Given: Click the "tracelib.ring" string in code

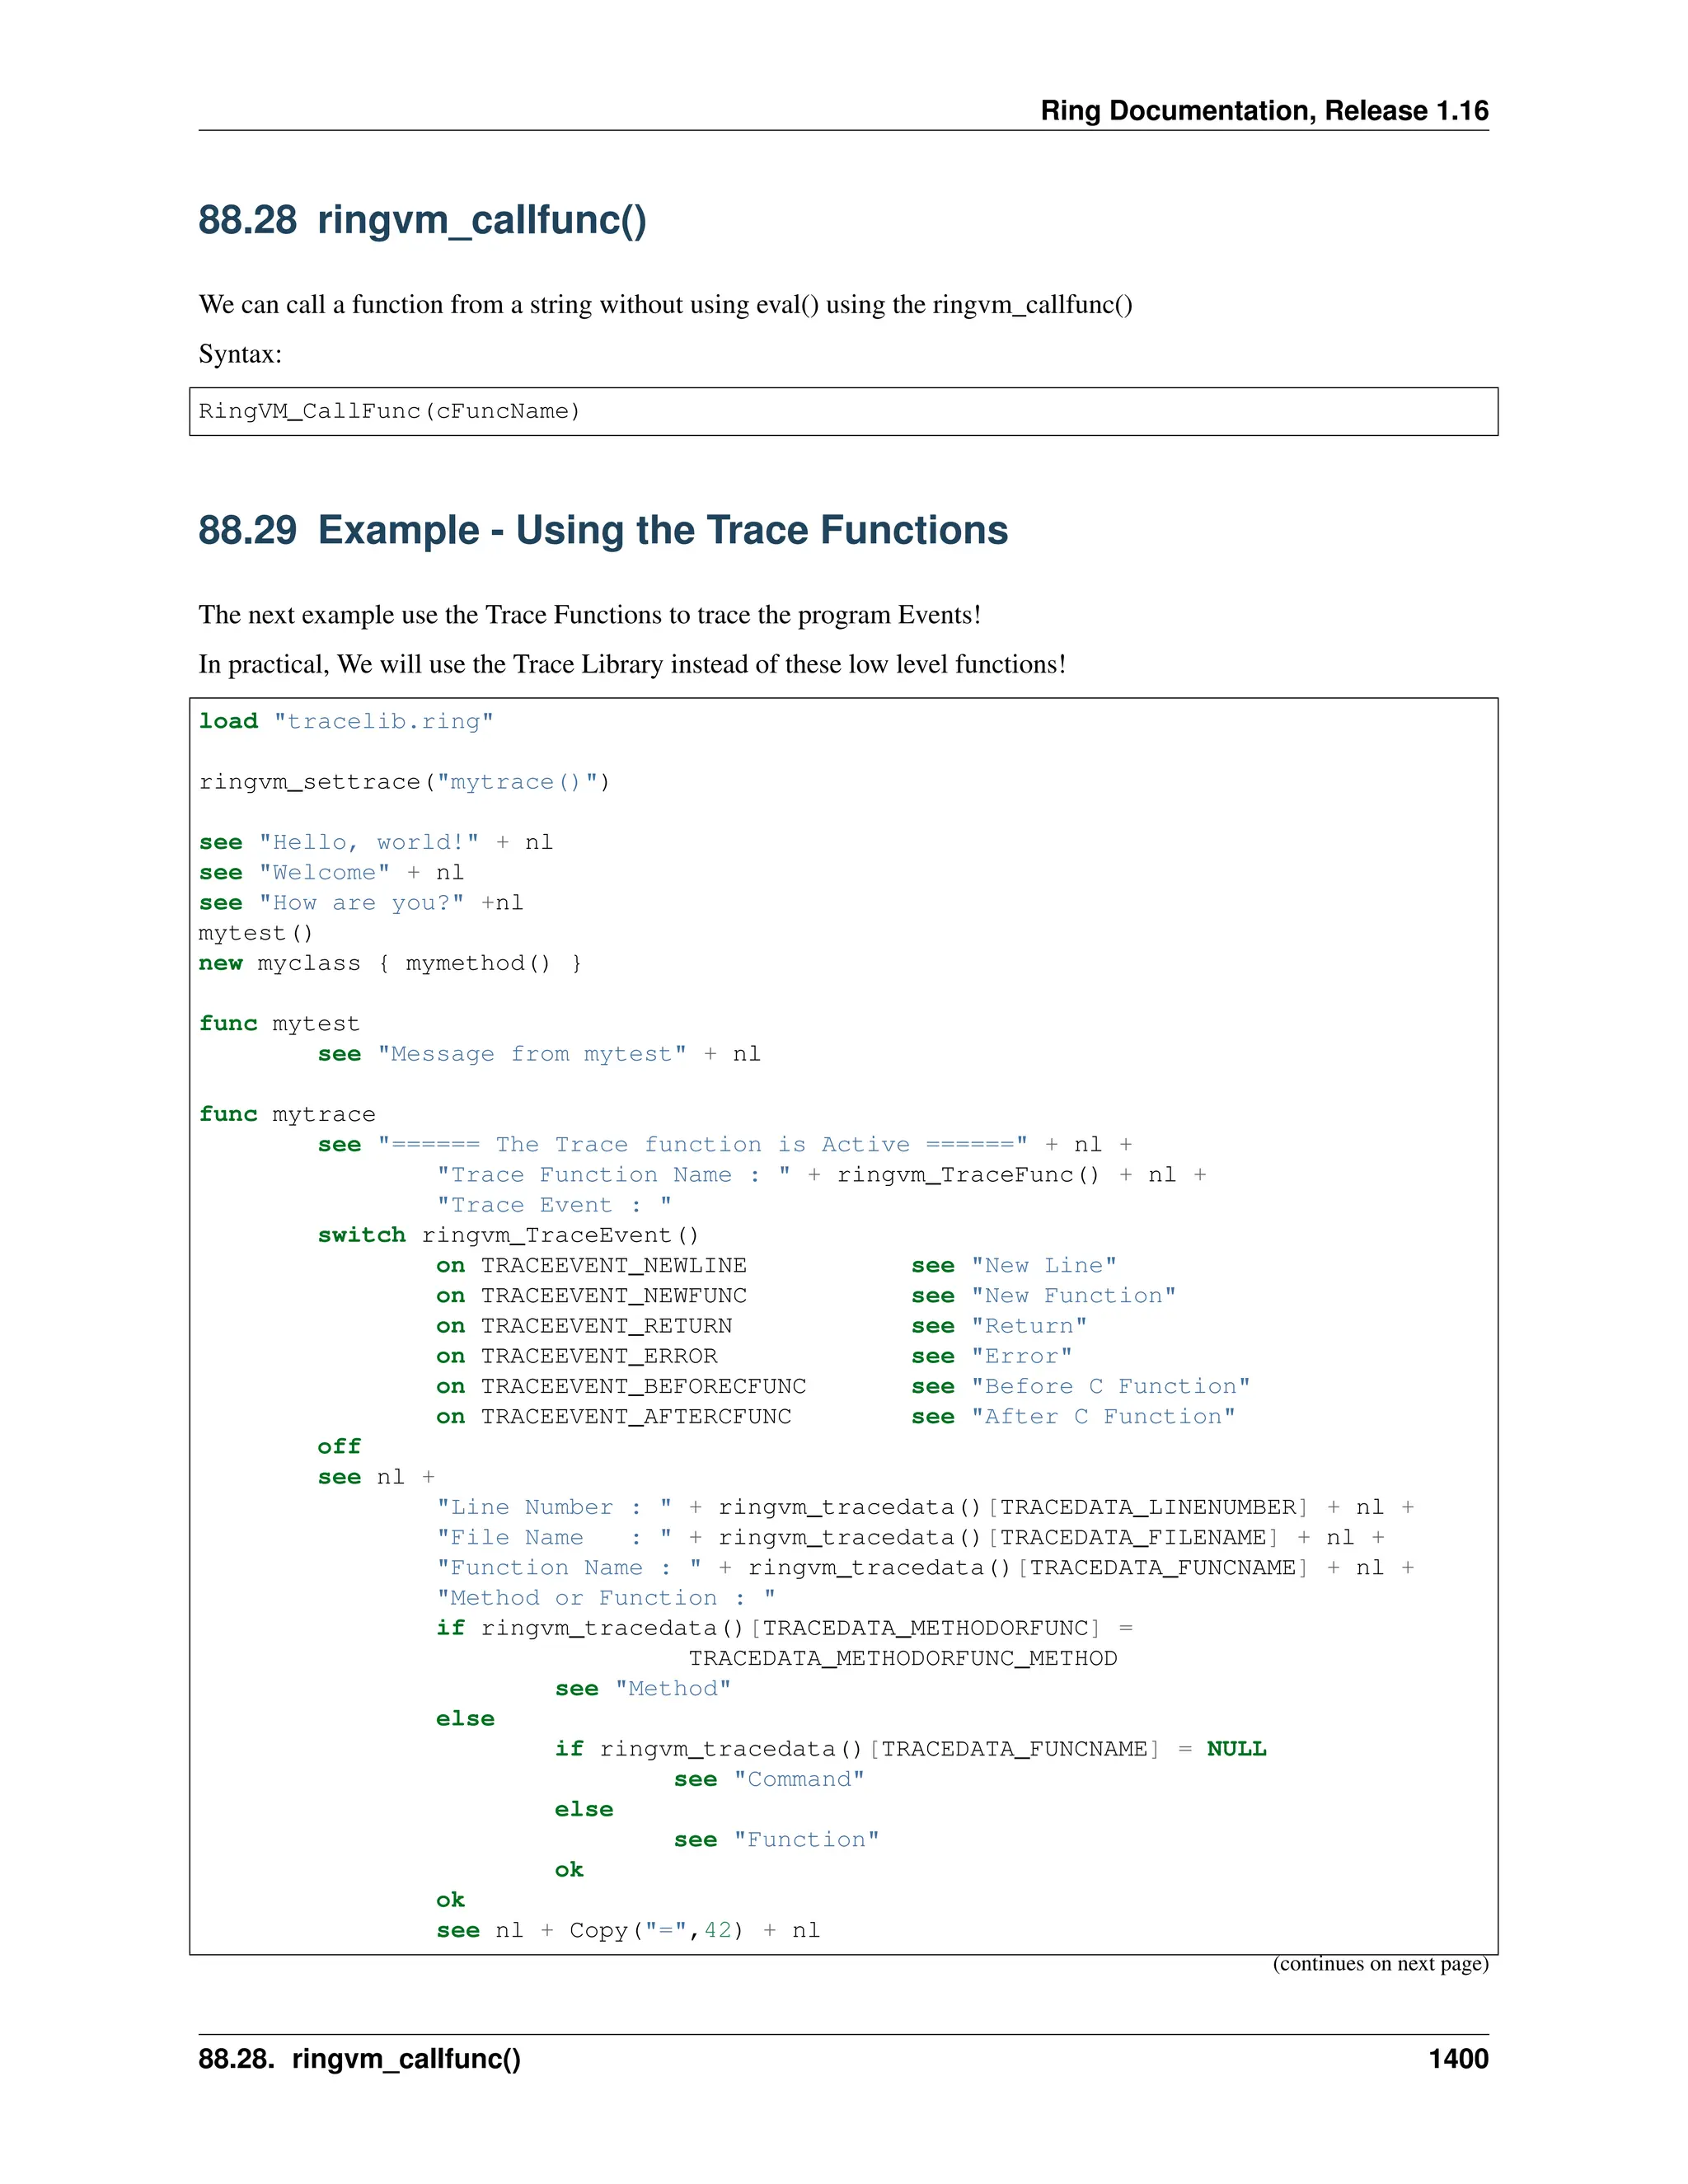Looking at the screenshot, I should point(383,721).
